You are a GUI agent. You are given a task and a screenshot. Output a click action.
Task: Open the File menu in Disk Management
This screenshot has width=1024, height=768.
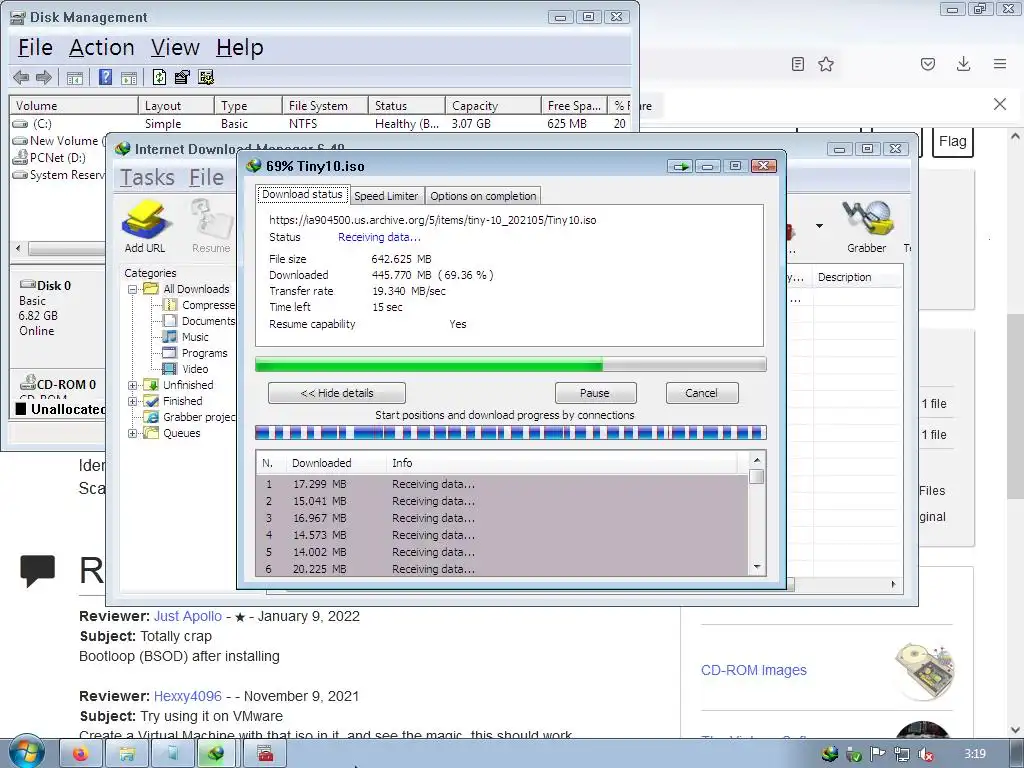click(x=35, y=47)
